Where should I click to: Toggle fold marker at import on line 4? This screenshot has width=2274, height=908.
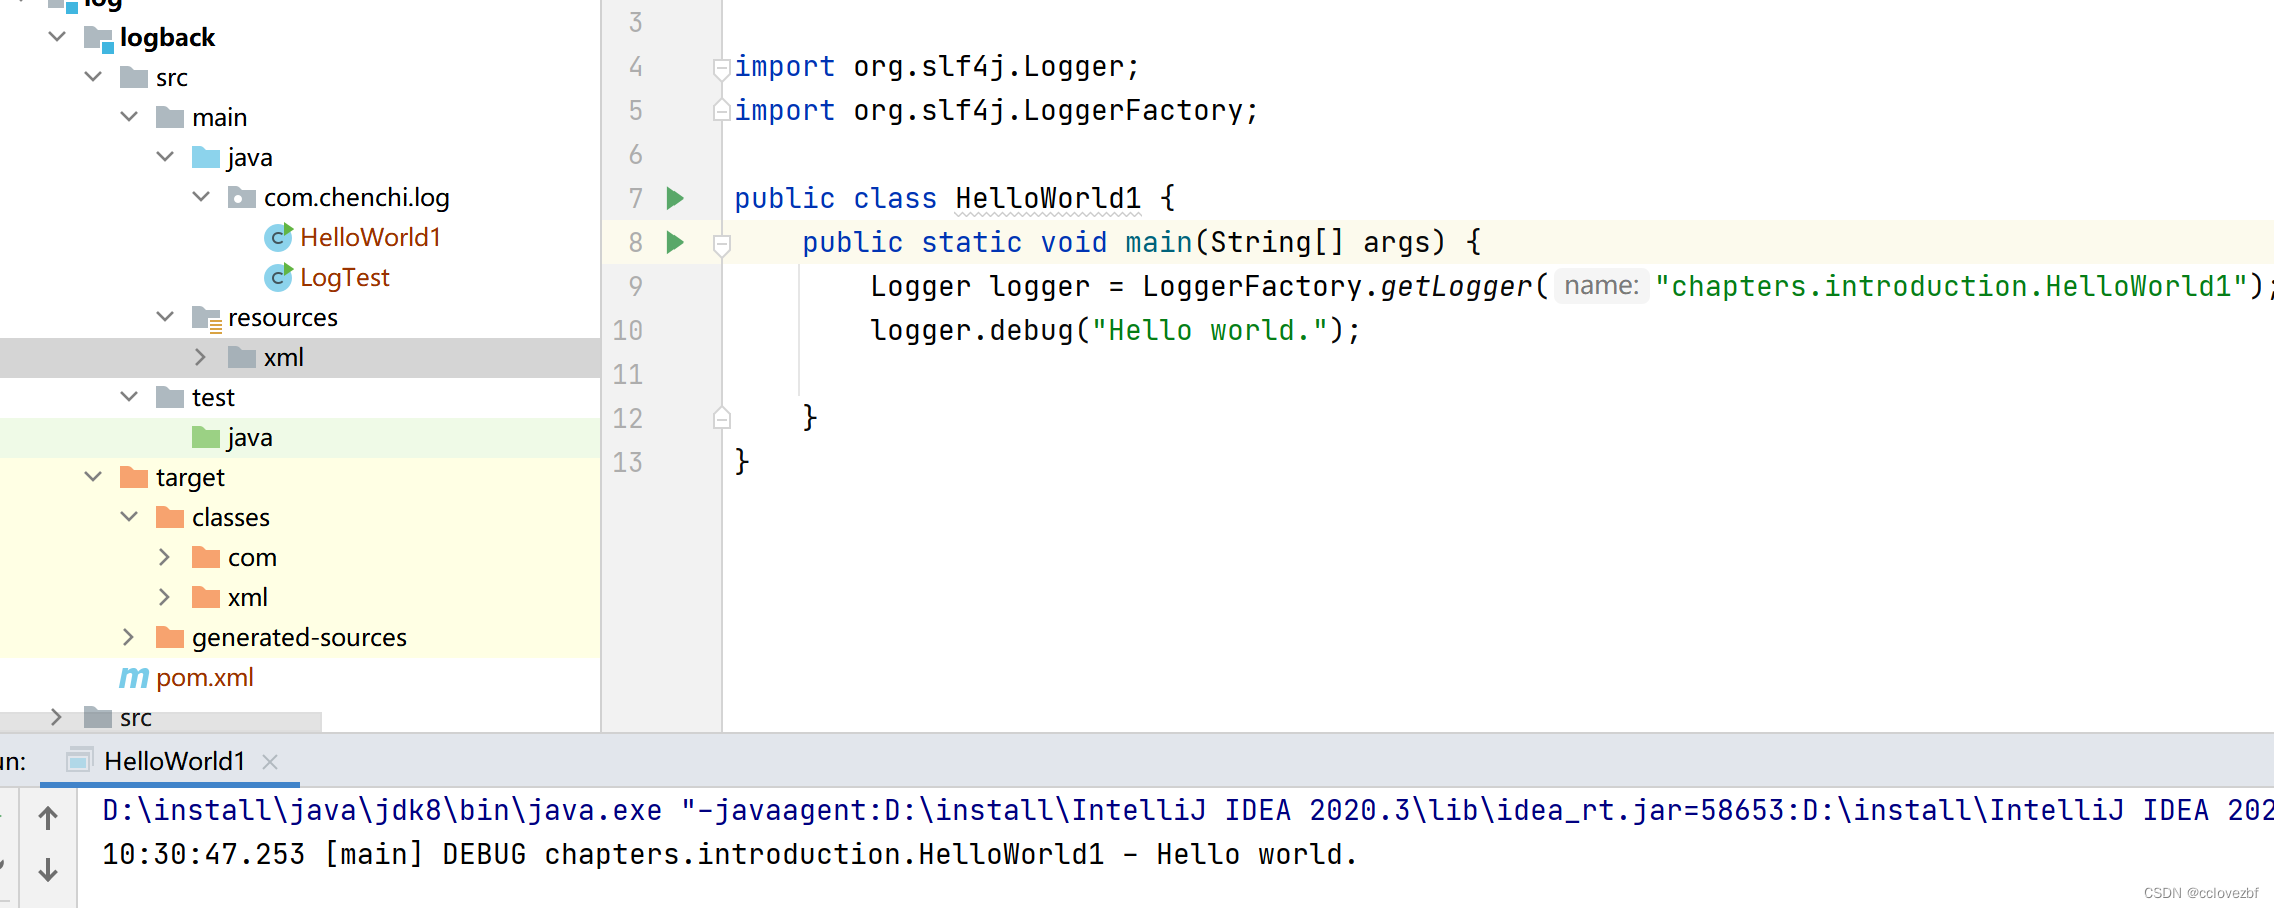pos(721,68)
